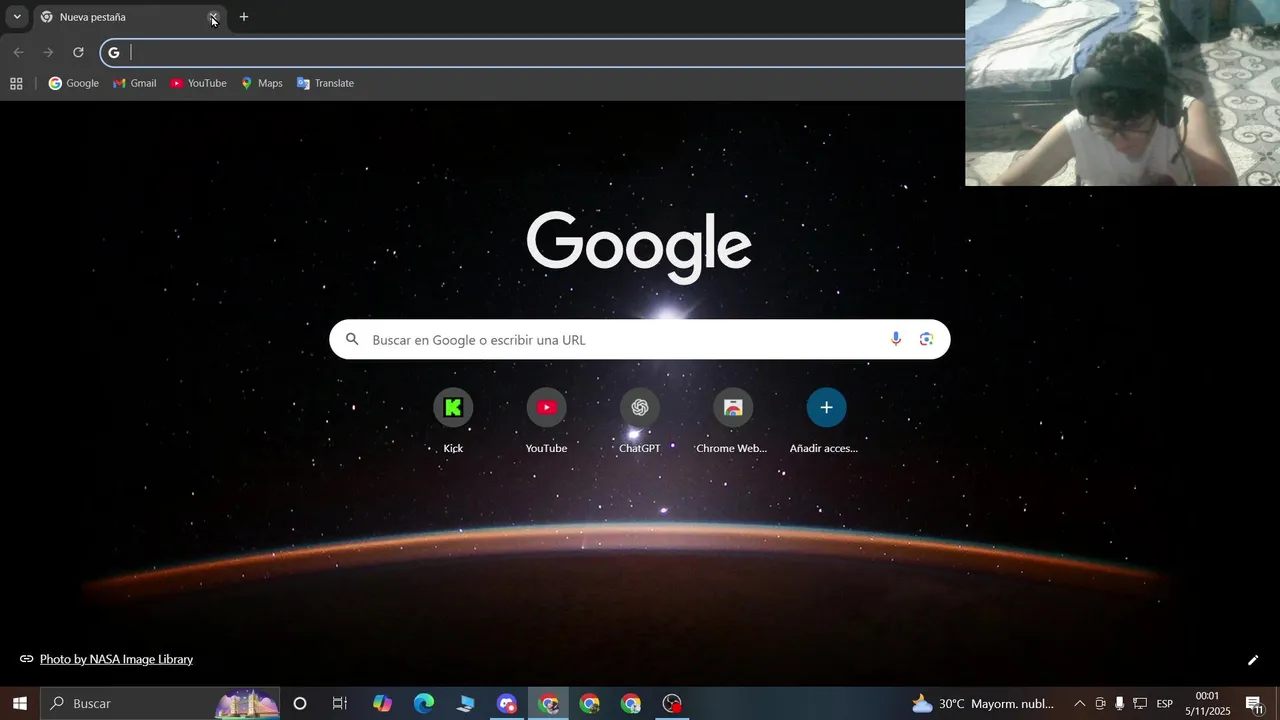Open Cortana circle icon on taskbar
1280x720 pixels.
[x=300, y=703]
